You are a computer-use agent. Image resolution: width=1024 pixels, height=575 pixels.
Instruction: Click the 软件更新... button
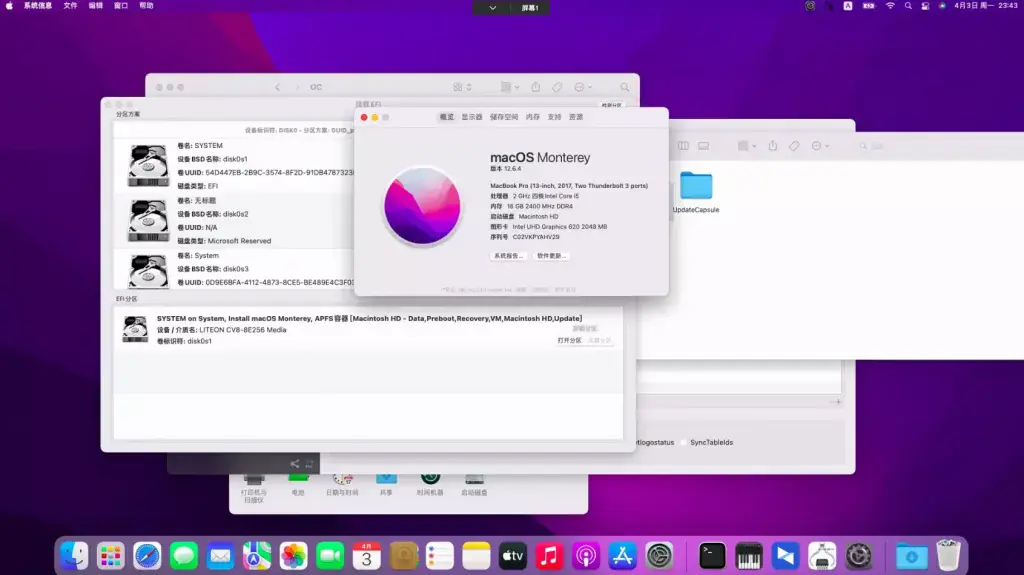point(551,256)
